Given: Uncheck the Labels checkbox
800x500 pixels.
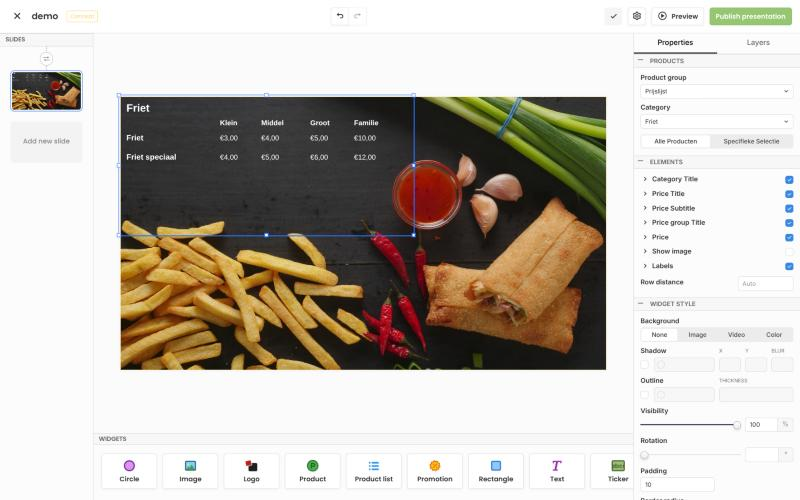Looking at the screenshot, I should point(789,266).
